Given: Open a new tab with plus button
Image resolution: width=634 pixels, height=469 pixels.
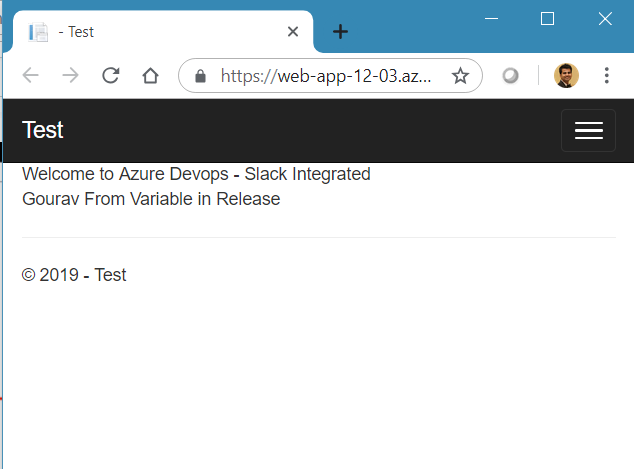Looking at the screenshot, I should point(340,32).
